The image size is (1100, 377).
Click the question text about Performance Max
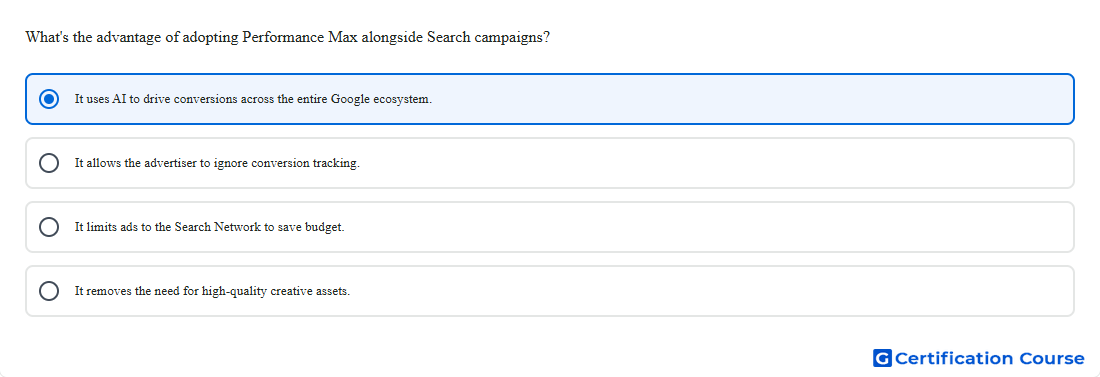pos(288,37)
